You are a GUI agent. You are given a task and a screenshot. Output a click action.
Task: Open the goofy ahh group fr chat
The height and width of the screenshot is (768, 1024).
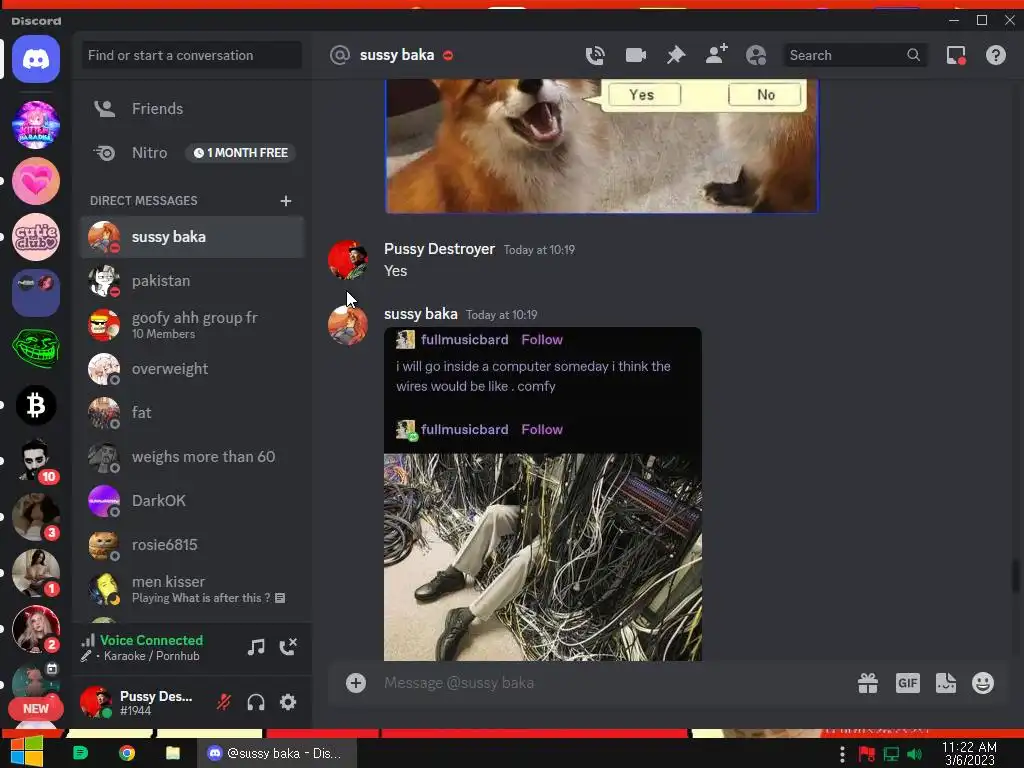[x=193, y=325]
